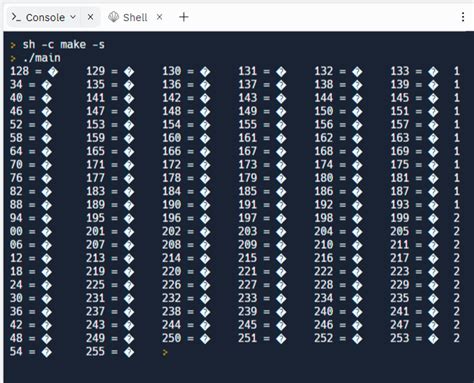Click the '249 =' output entry
Viewport: 474px width, 383px height.
click(x=110, y=338)
